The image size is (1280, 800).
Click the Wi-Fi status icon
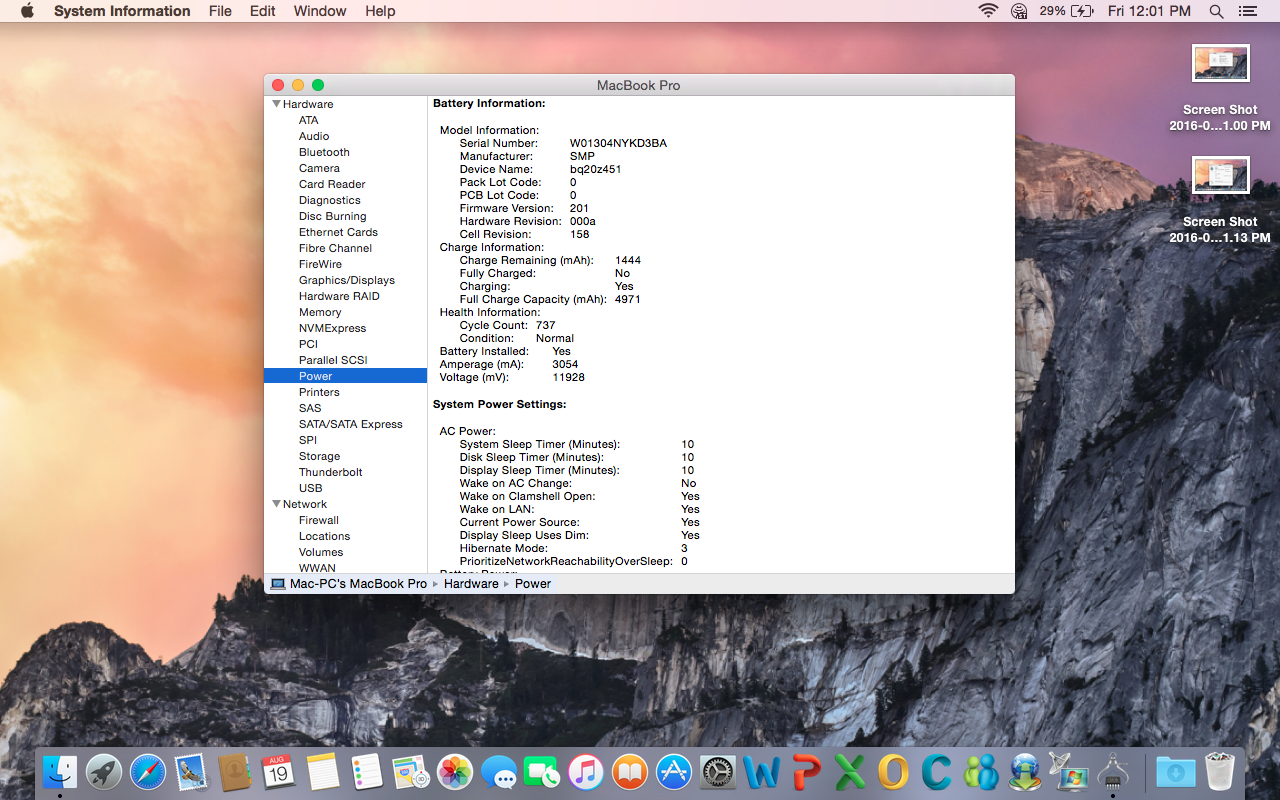click(x=988, y=11)
